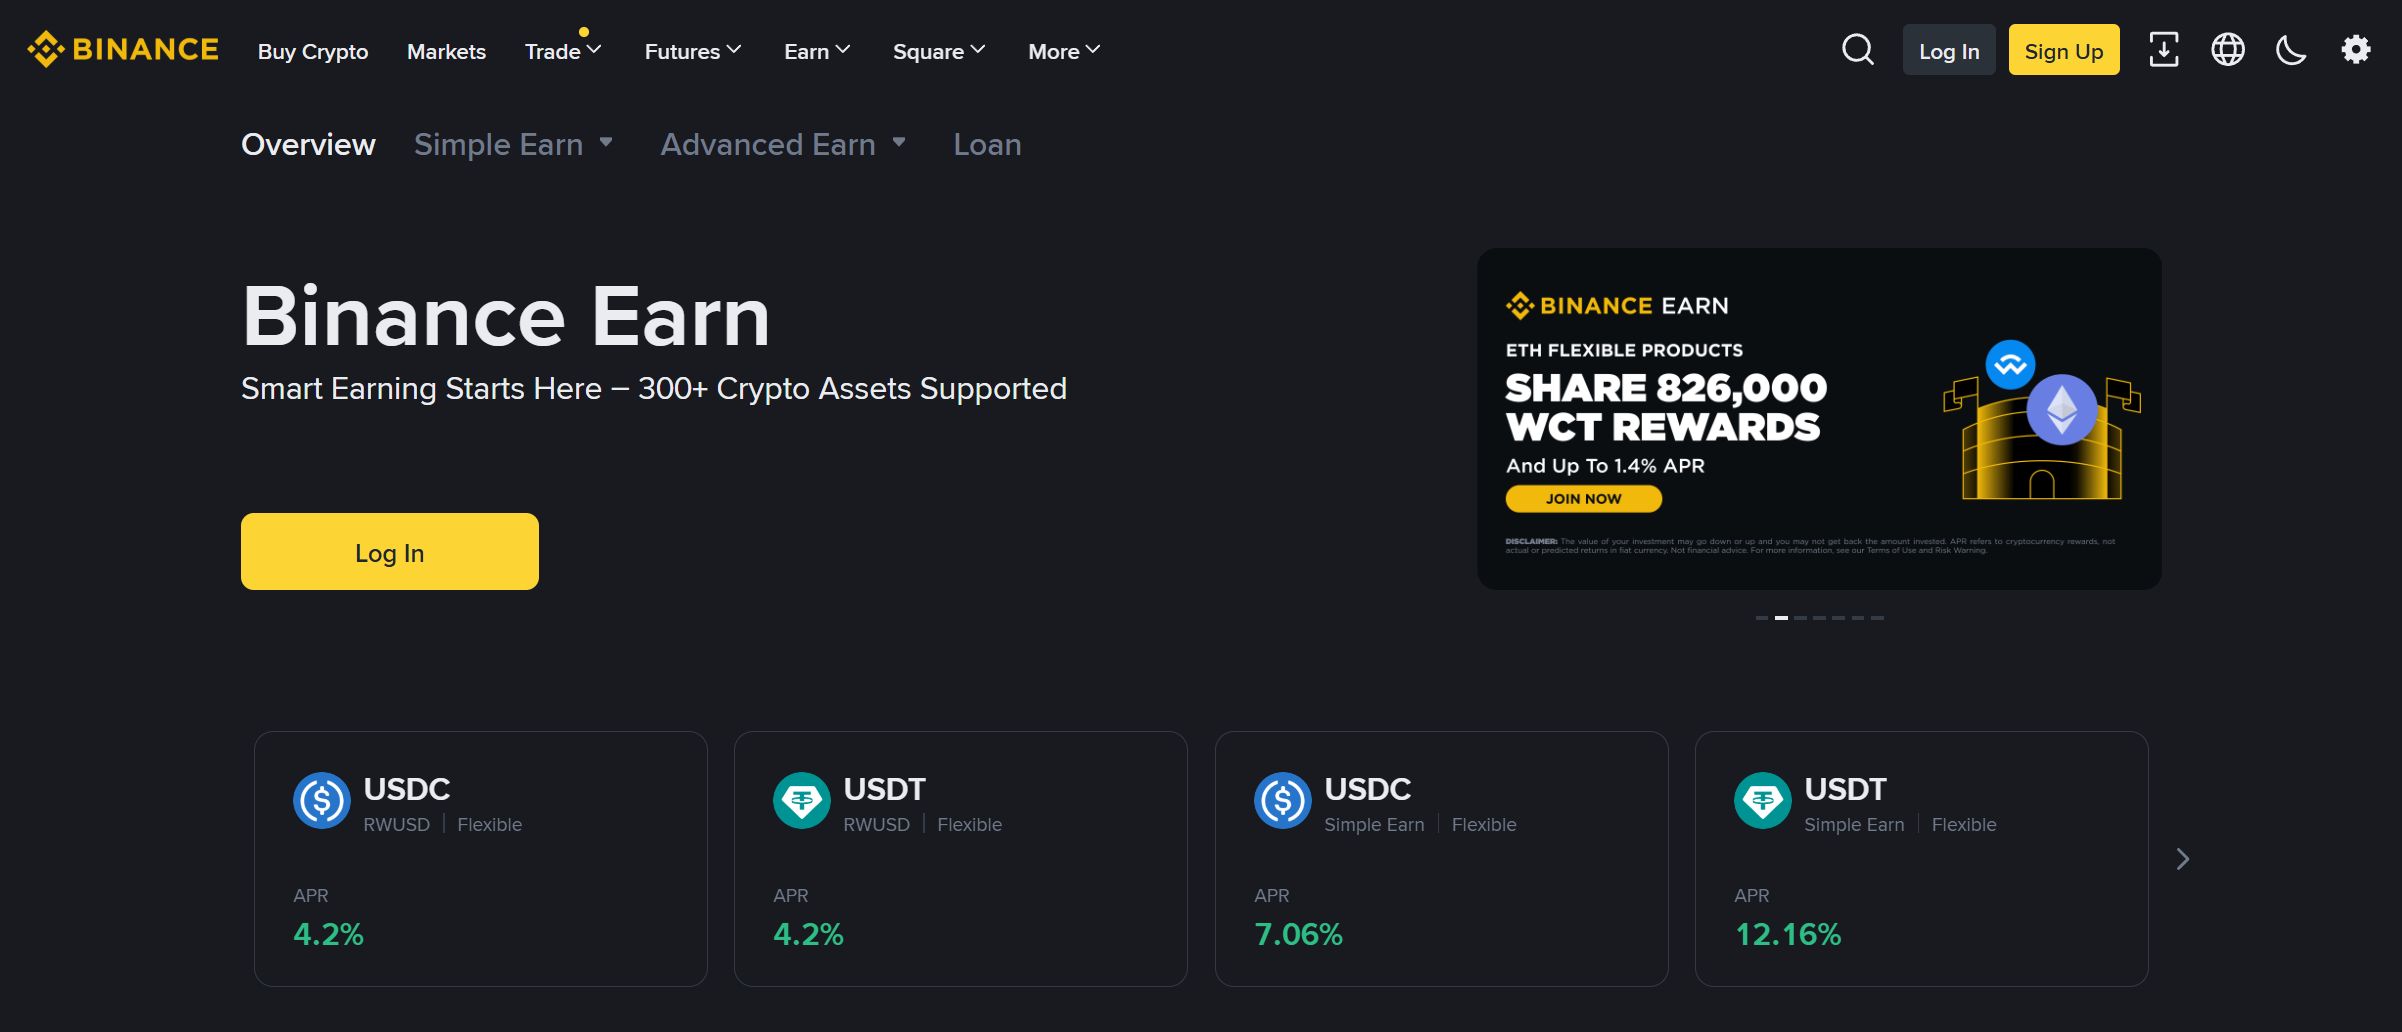Open Markets from the top navigation
This screenshot has height=1032, width=2402.
446,51
